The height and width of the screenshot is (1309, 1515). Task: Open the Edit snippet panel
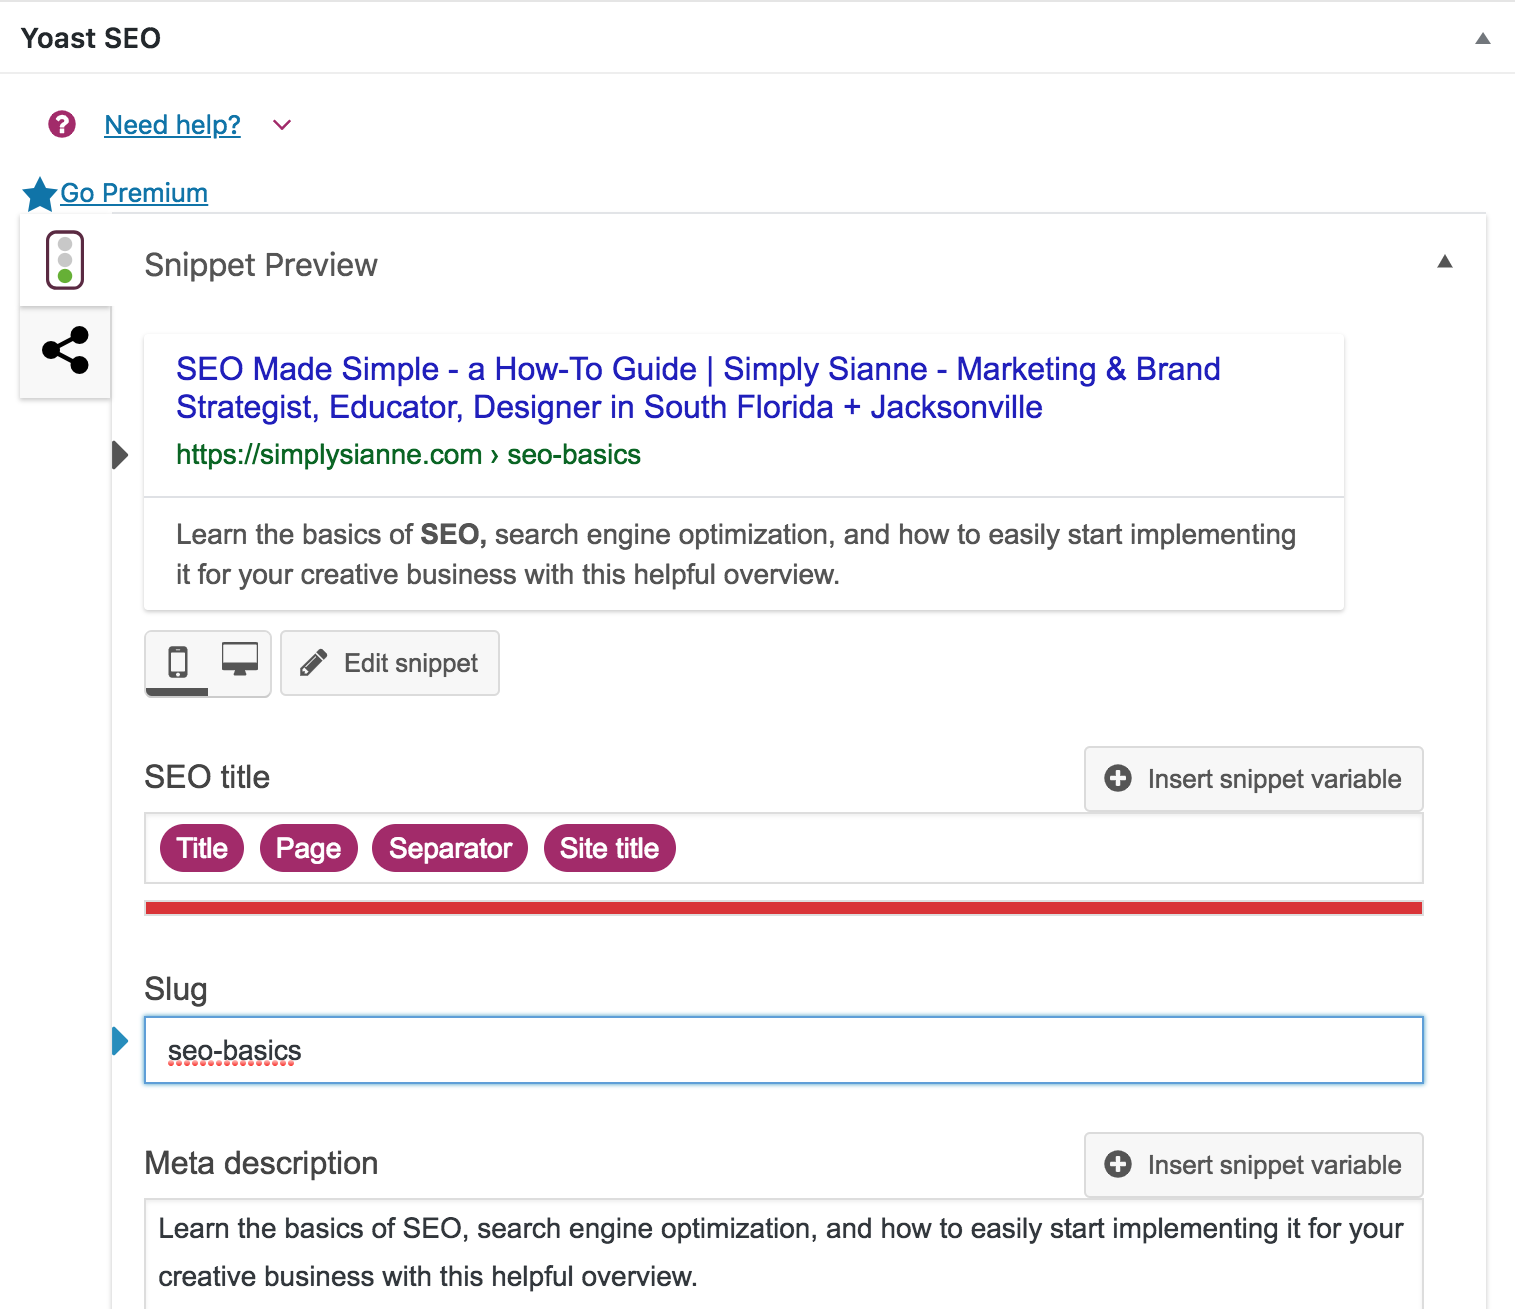pos(389,662)
